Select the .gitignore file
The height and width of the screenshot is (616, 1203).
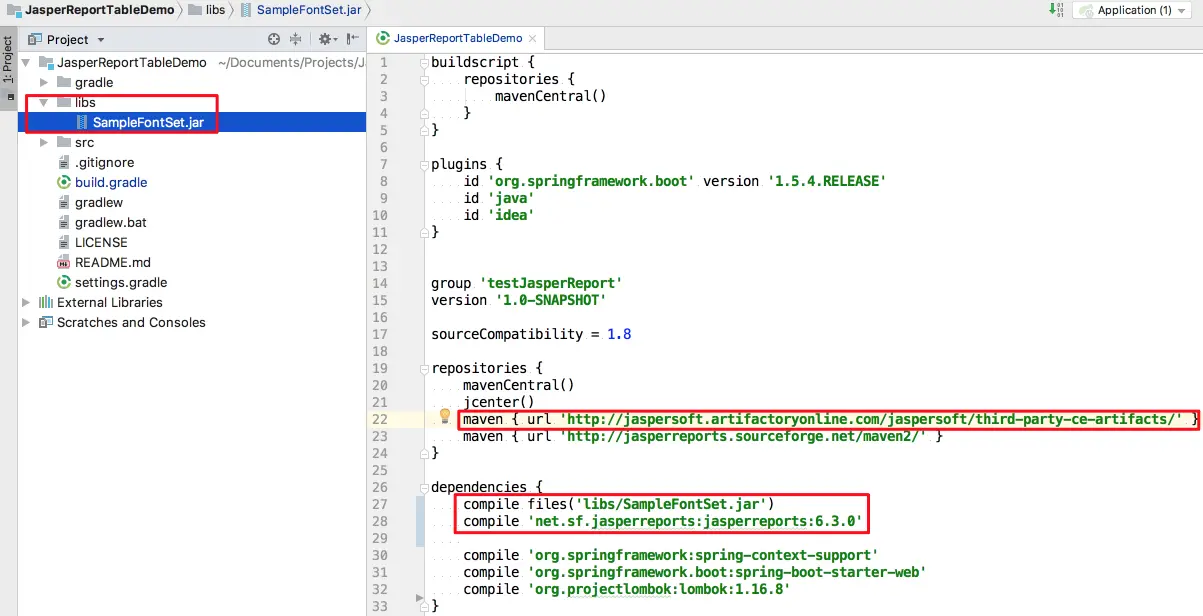point(104,162)
